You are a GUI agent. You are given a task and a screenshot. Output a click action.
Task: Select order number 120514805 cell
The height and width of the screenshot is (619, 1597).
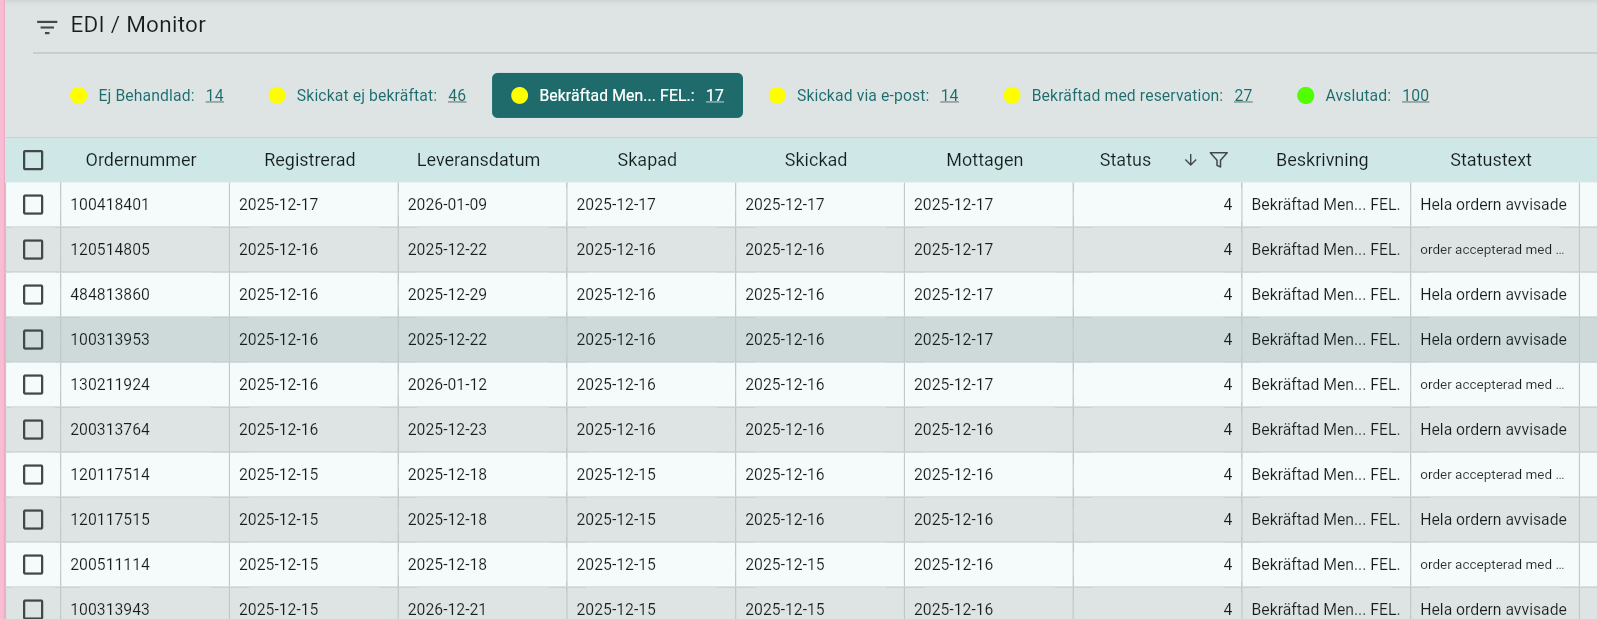click(145, 250)
